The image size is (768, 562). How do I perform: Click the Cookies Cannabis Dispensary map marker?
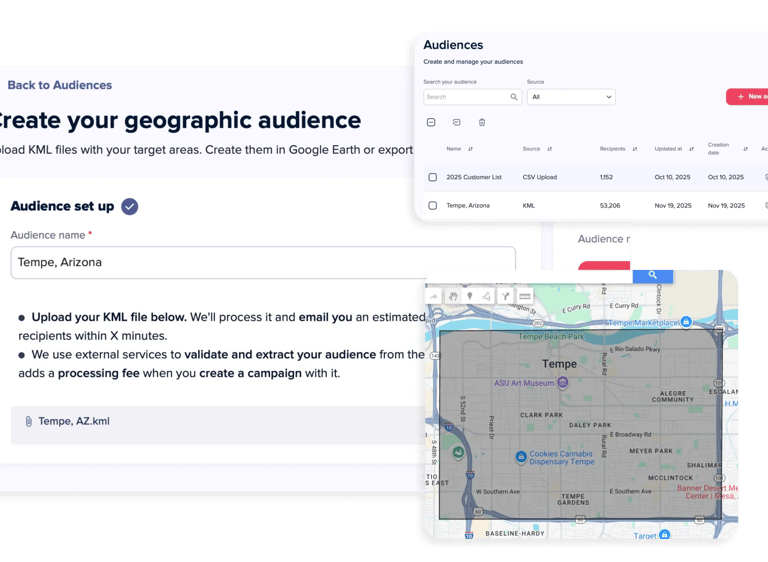tap(521, 457)
